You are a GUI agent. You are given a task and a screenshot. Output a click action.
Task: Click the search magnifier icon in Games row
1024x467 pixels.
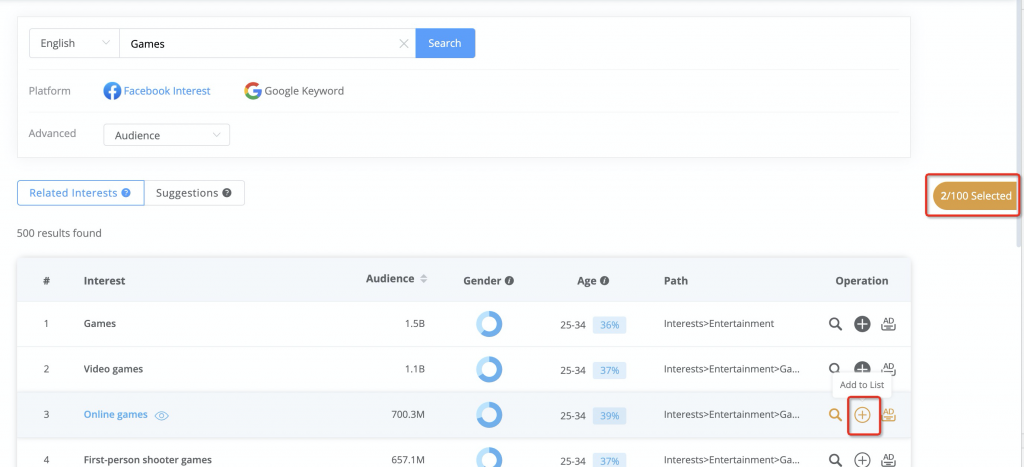click(x=835, y=323)
